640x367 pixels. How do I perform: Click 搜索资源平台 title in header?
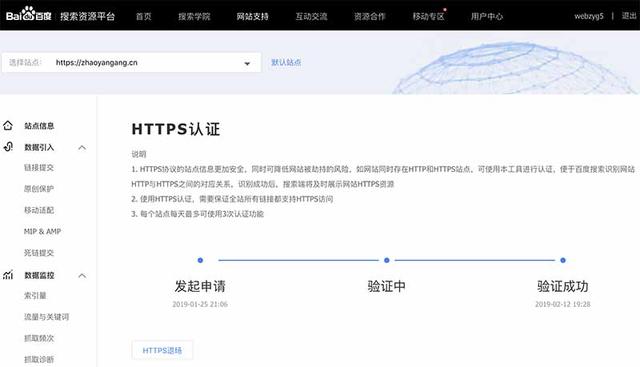point(88,16)
